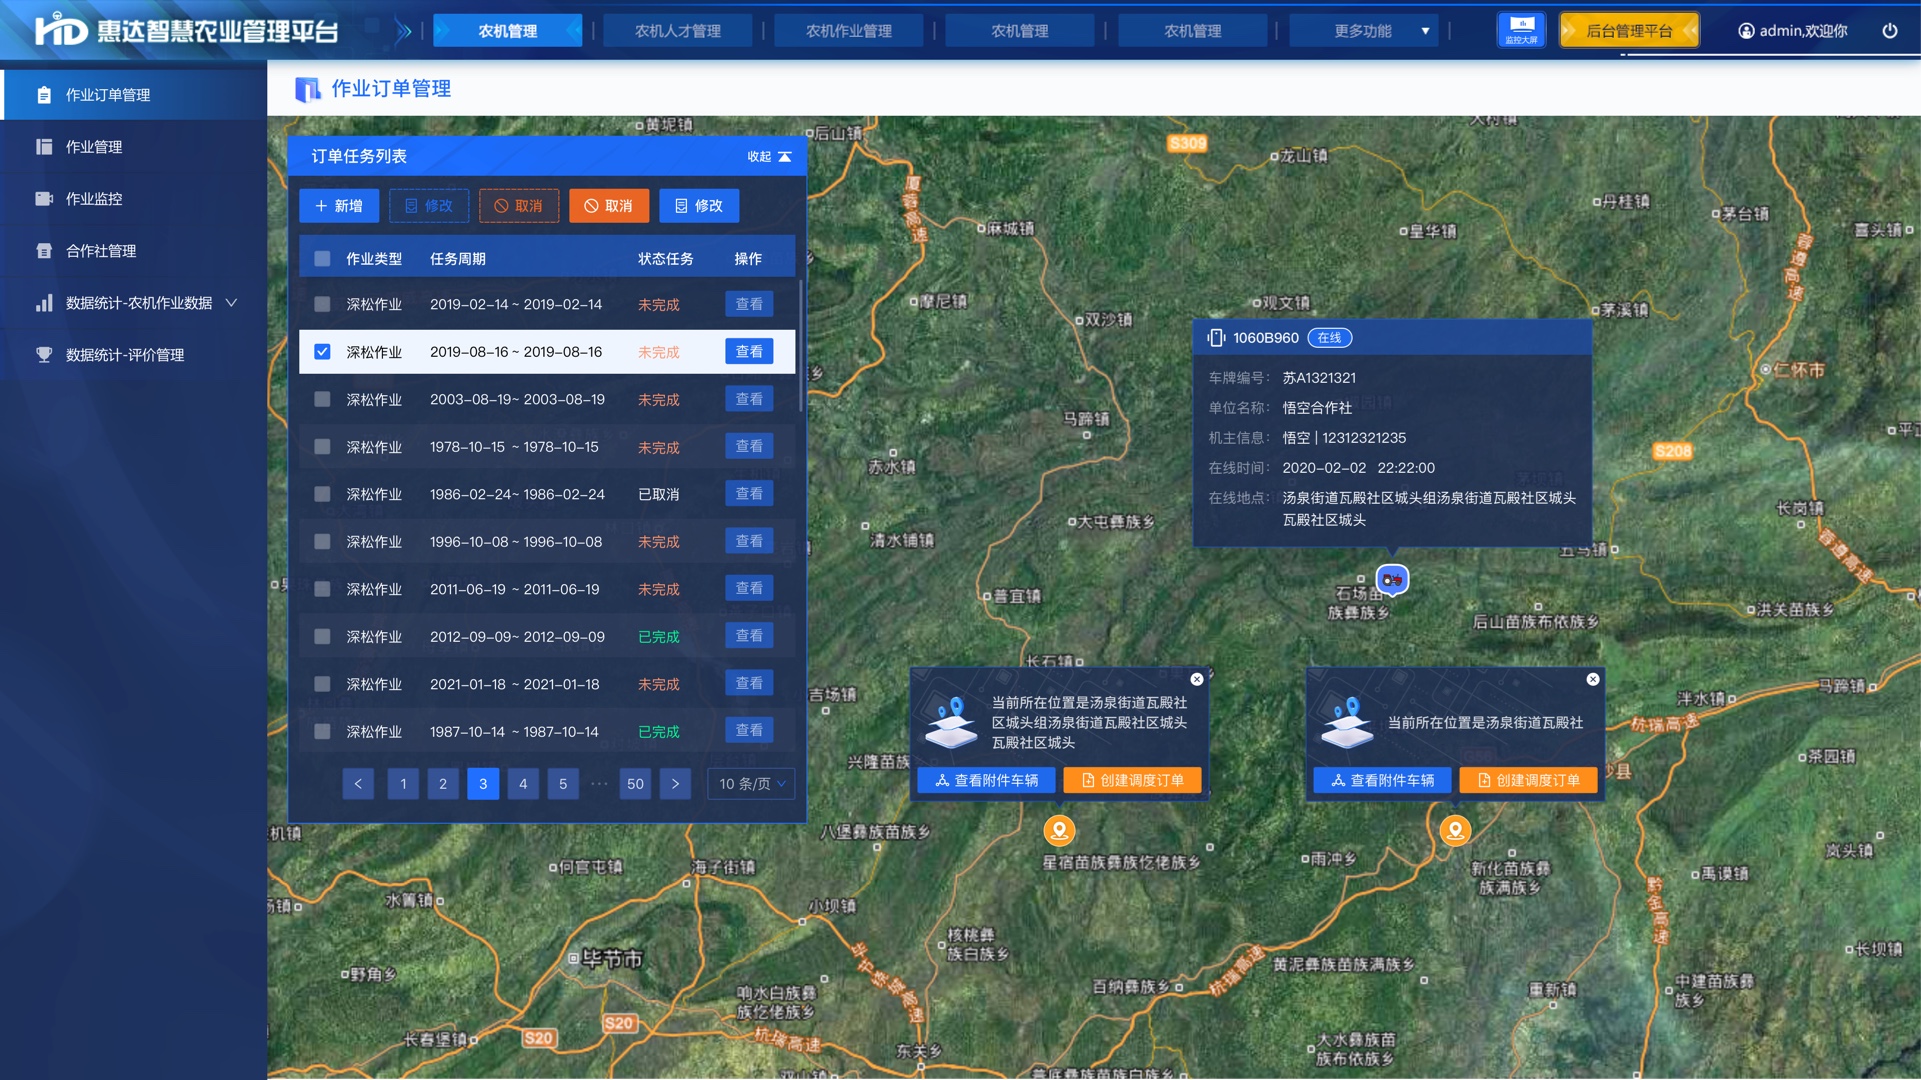Click the admin user avatar icon
Image resolution: width=1921 pixels, height=1080 pixels.
point(1746,31)
